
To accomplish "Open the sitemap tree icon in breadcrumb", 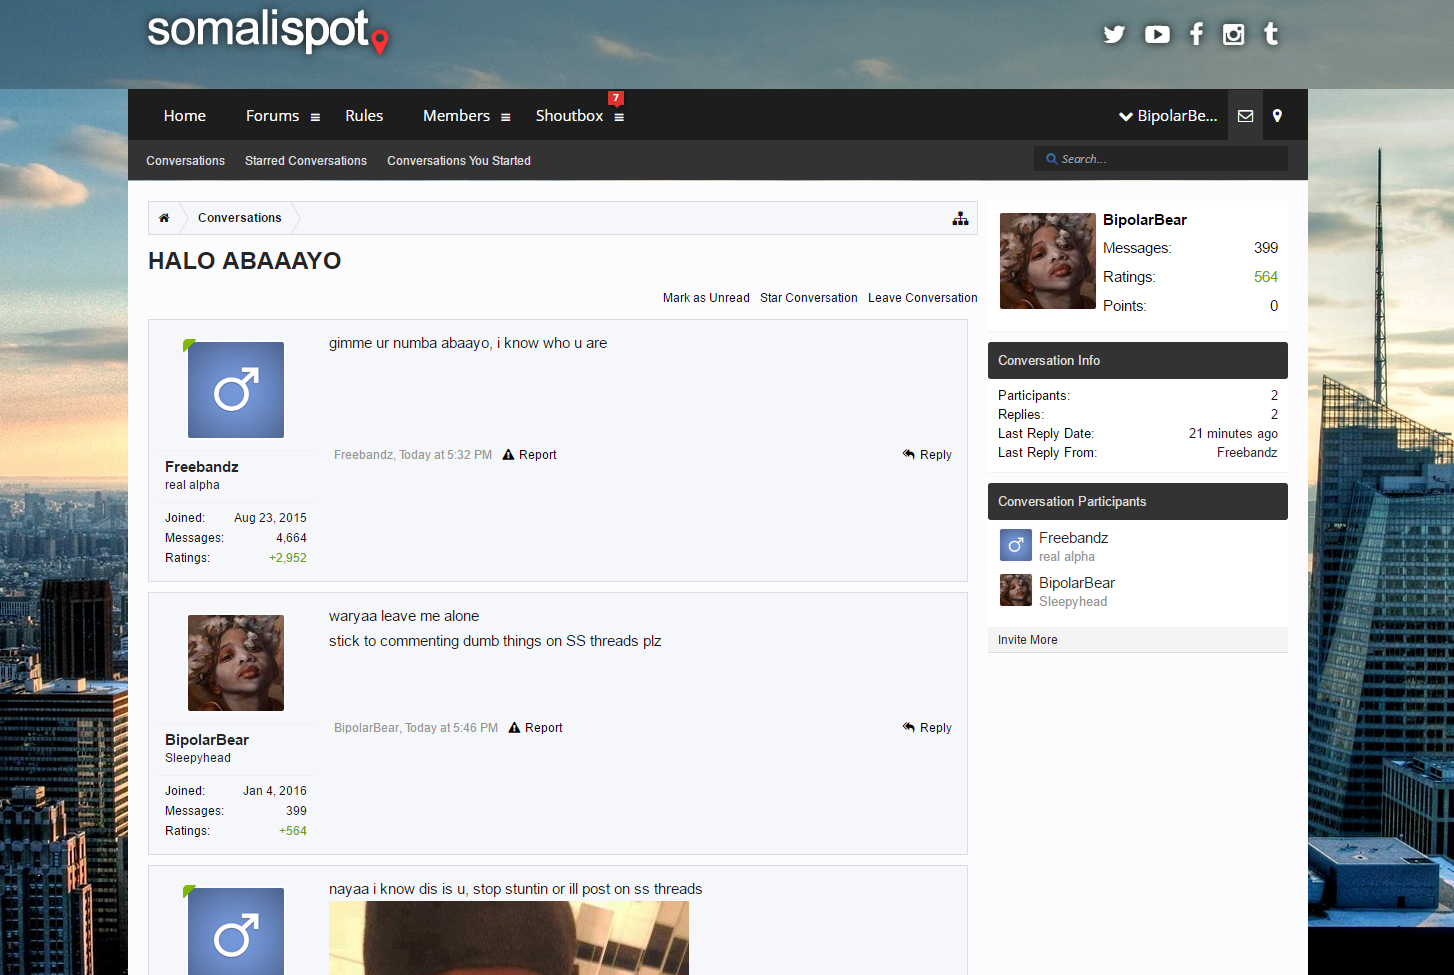I will (x=960, y=218).
